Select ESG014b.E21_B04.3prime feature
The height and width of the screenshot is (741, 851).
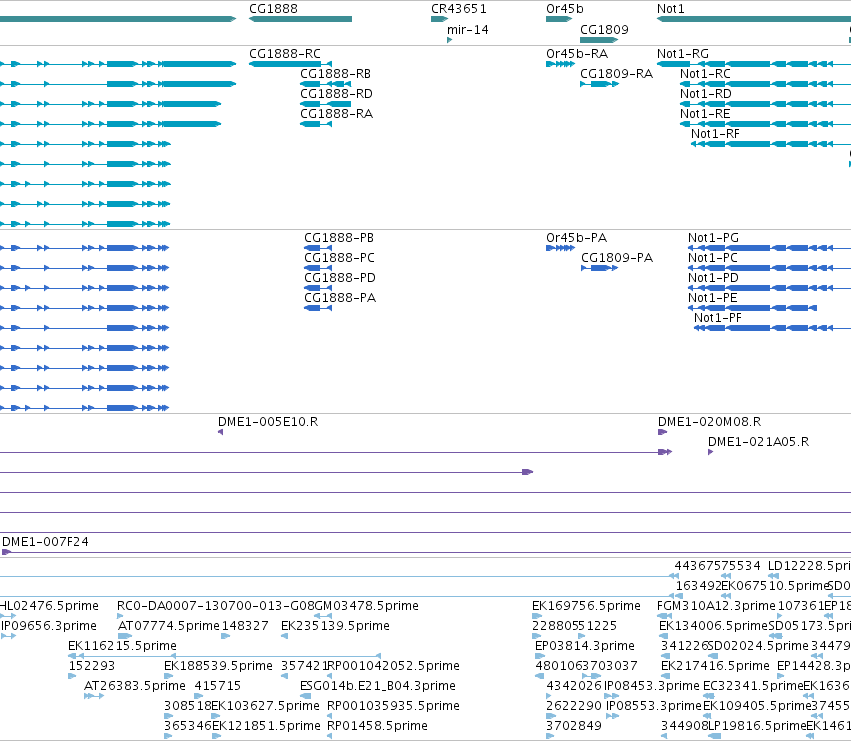coord(306,696)
